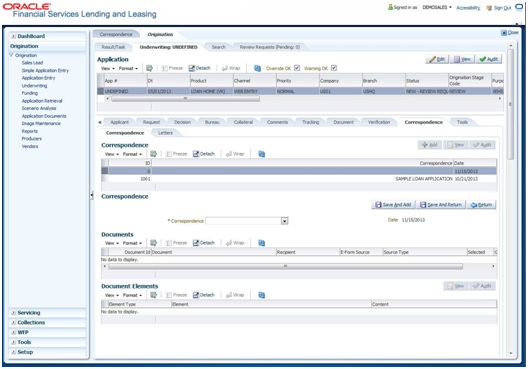Open Funding in navigation tree
This screenshot has width=528, height=369.
click(30, 93)
